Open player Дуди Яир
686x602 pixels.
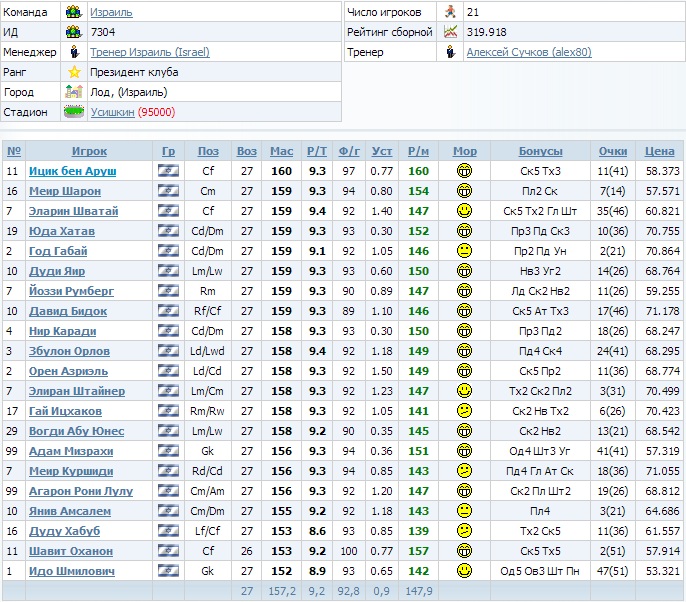coord(57,271)
